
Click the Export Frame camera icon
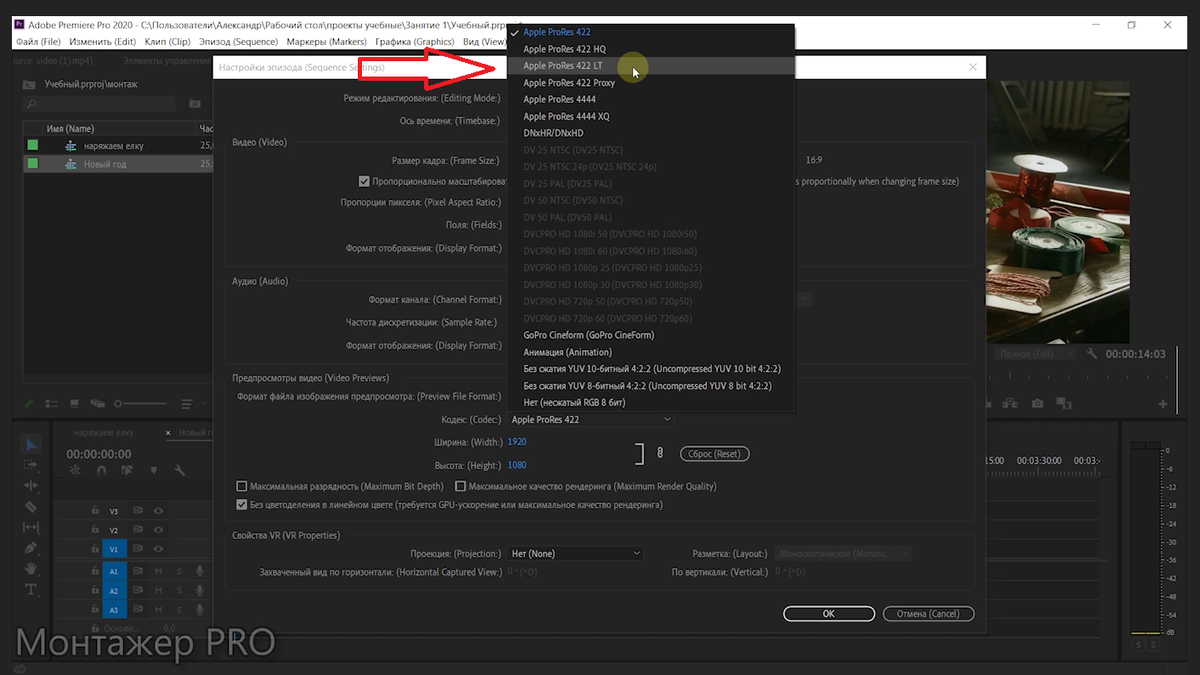1038,404
